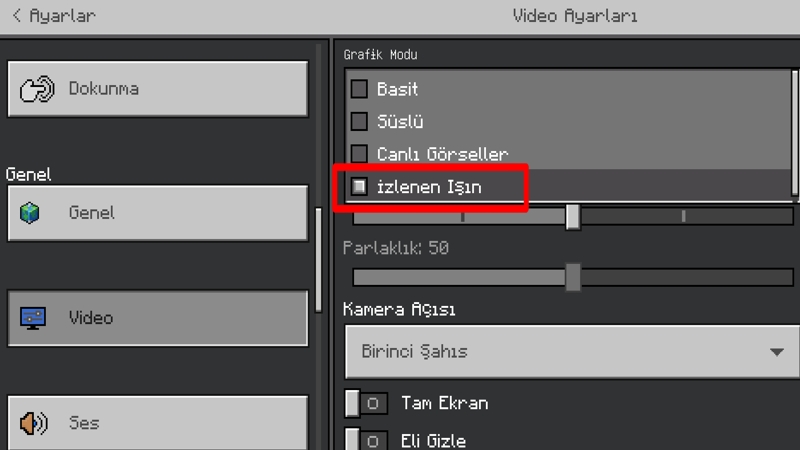Check the İzlenen Işın option
800x450 pixels.
pos(359,187)
